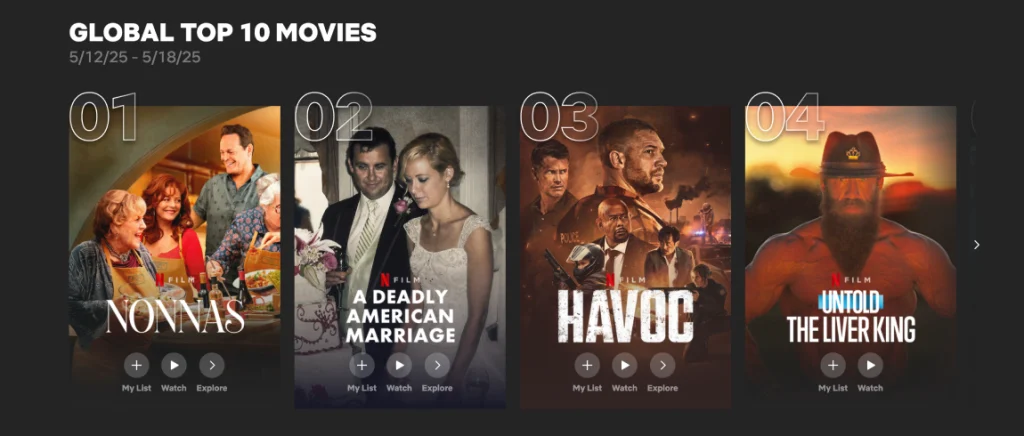Click the My List label under Havoc
Viewport: 1024px width, 436px height.
pos(587,388)
